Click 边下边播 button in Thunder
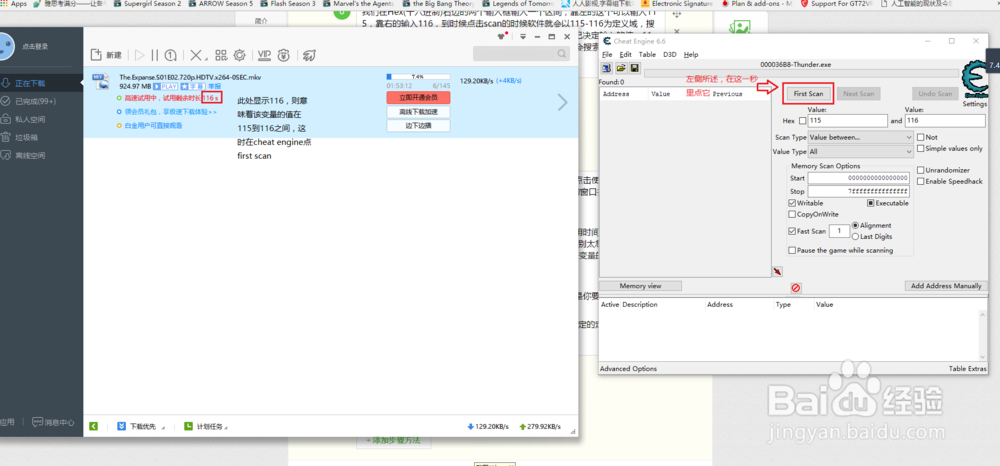The width and height of the screenshot is (1000, 466). click(418, 126)
